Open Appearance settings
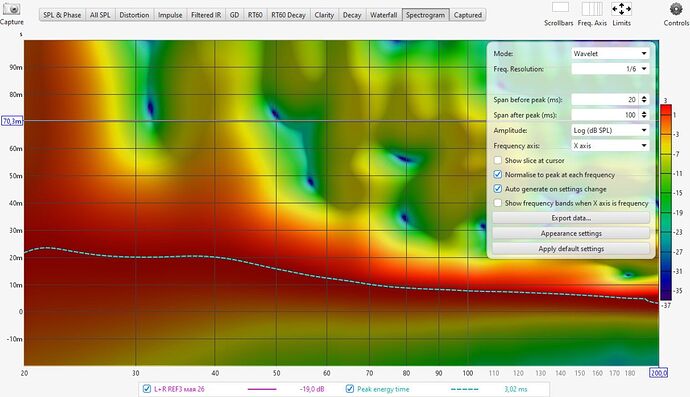 click(x=571, y=234)
